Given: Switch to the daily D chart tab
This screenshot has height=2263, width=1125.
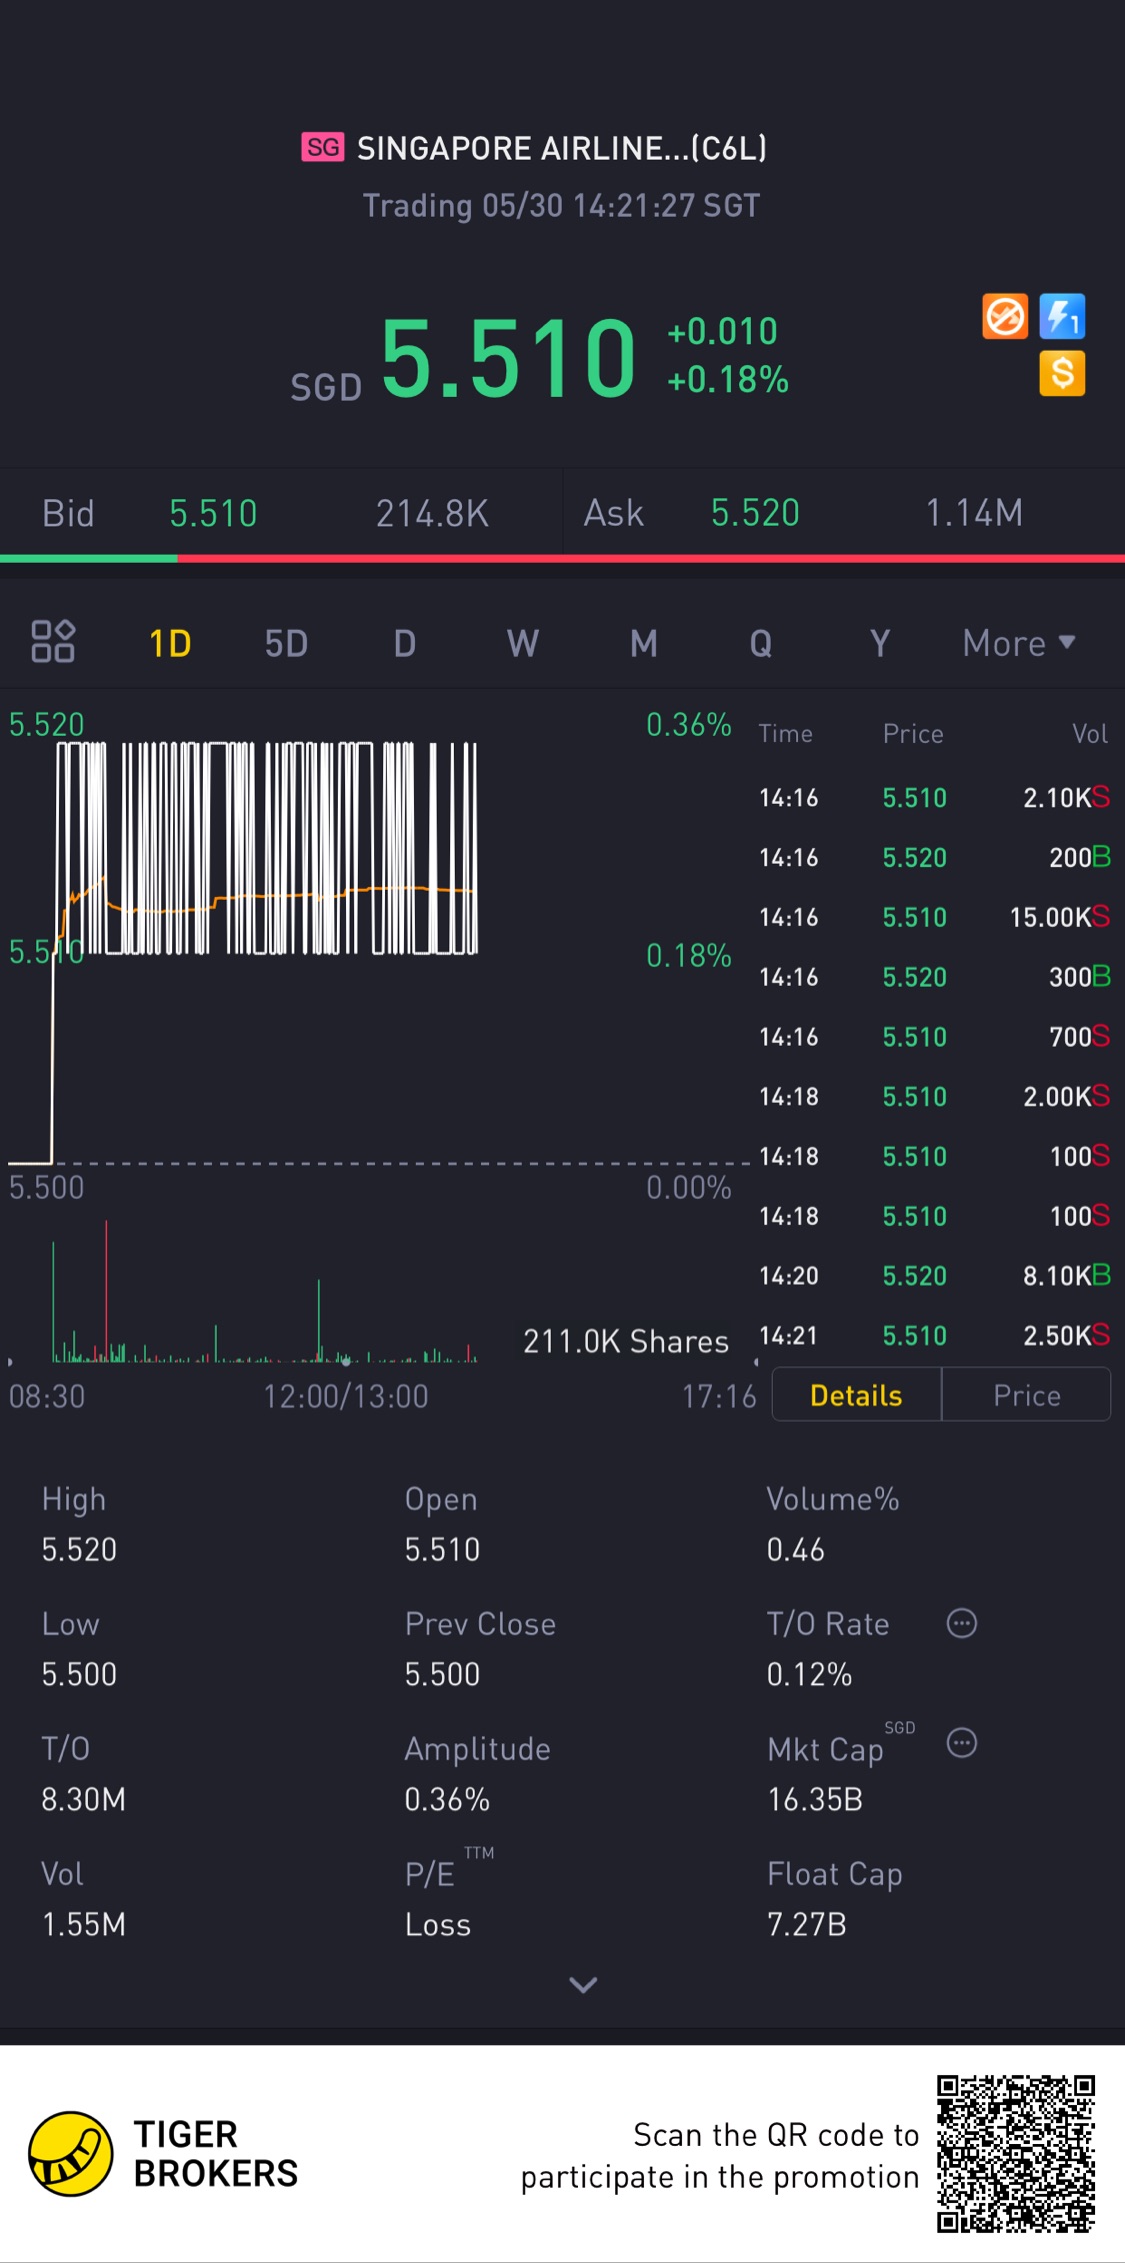Looking at the screenshot, I should point(404,643).
